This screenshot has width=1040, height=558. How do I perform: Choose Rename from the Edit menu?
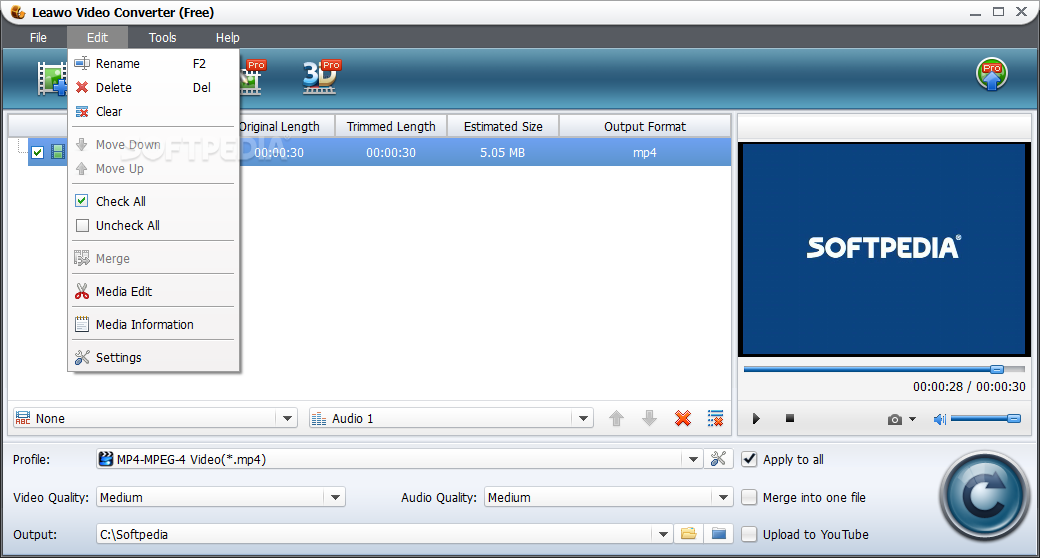tap(154, 64)
